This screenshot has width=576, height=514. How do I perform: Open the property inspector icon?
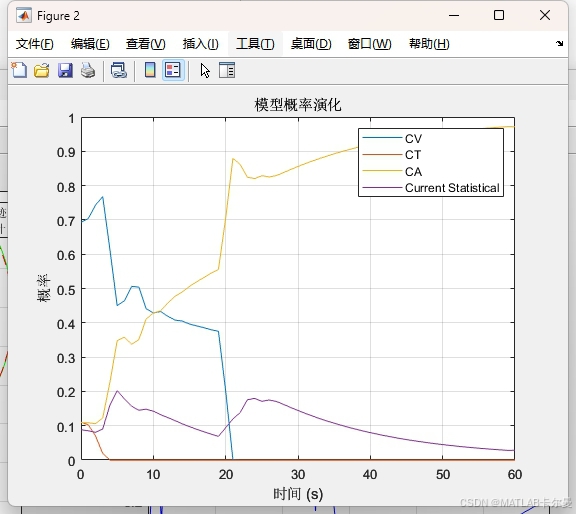click(227, 70)
